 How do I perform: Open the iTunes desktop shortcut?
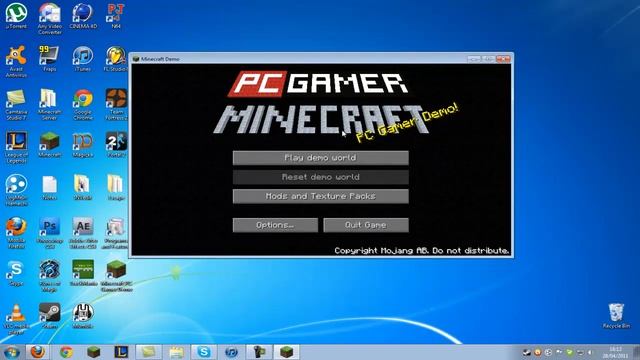[x=83, y=58]
